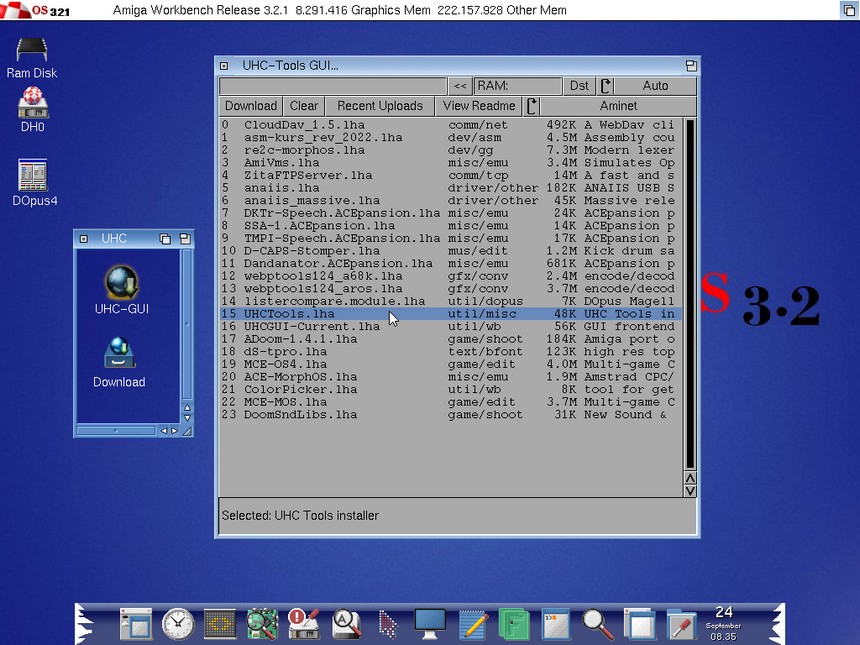The width and height of the screenshot is (860, 645).
Task: Cycle the Aminet source selector
Action: [610, 106]
